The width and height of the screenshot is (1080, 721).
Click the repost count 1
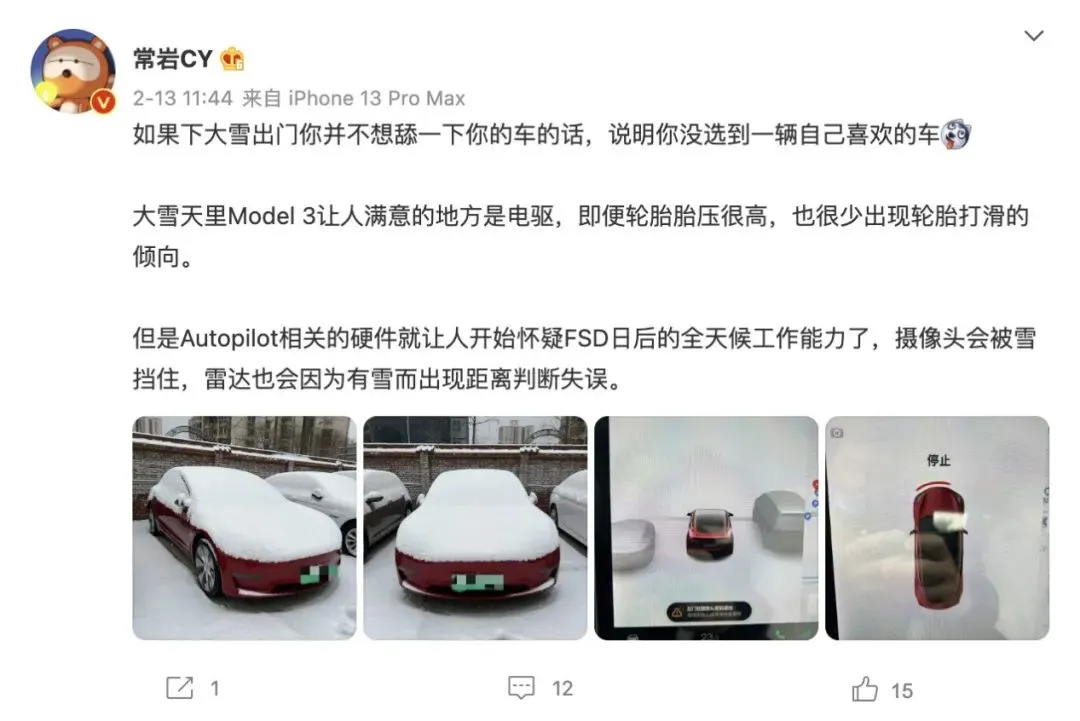coord(215,688)
